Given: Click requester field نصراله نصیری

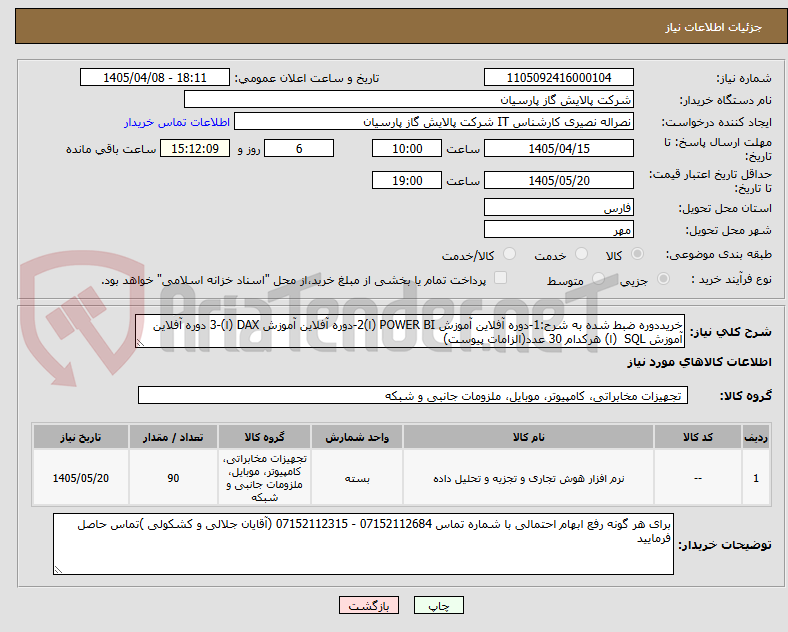Looking at the screenshot, I should click(x=434, y=122).
